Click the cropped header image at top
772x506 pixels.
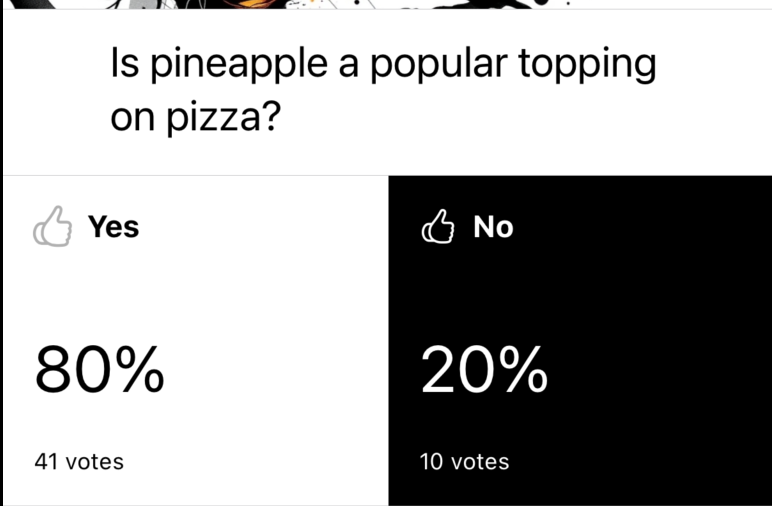[x=385, y=5]
